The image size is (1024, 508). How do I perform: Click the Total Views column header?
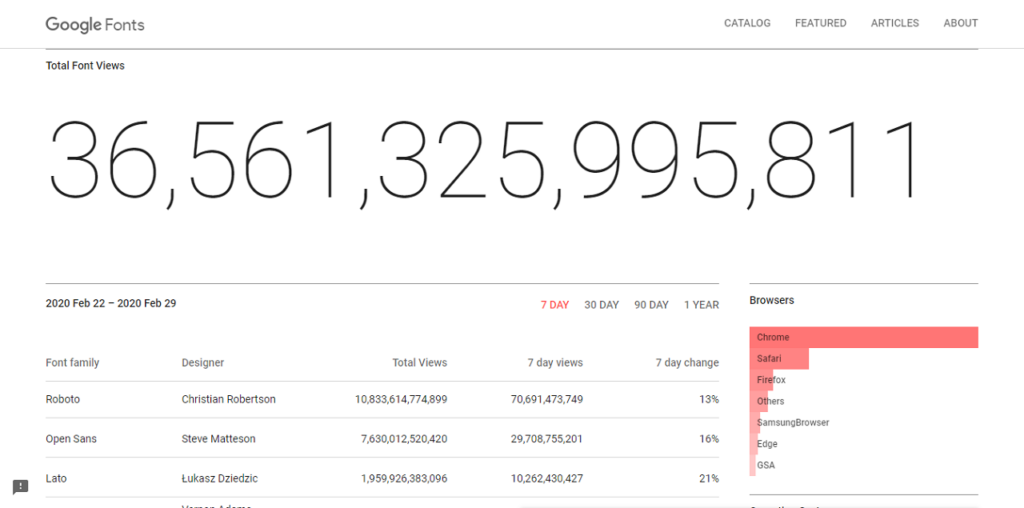click(420, 362)
